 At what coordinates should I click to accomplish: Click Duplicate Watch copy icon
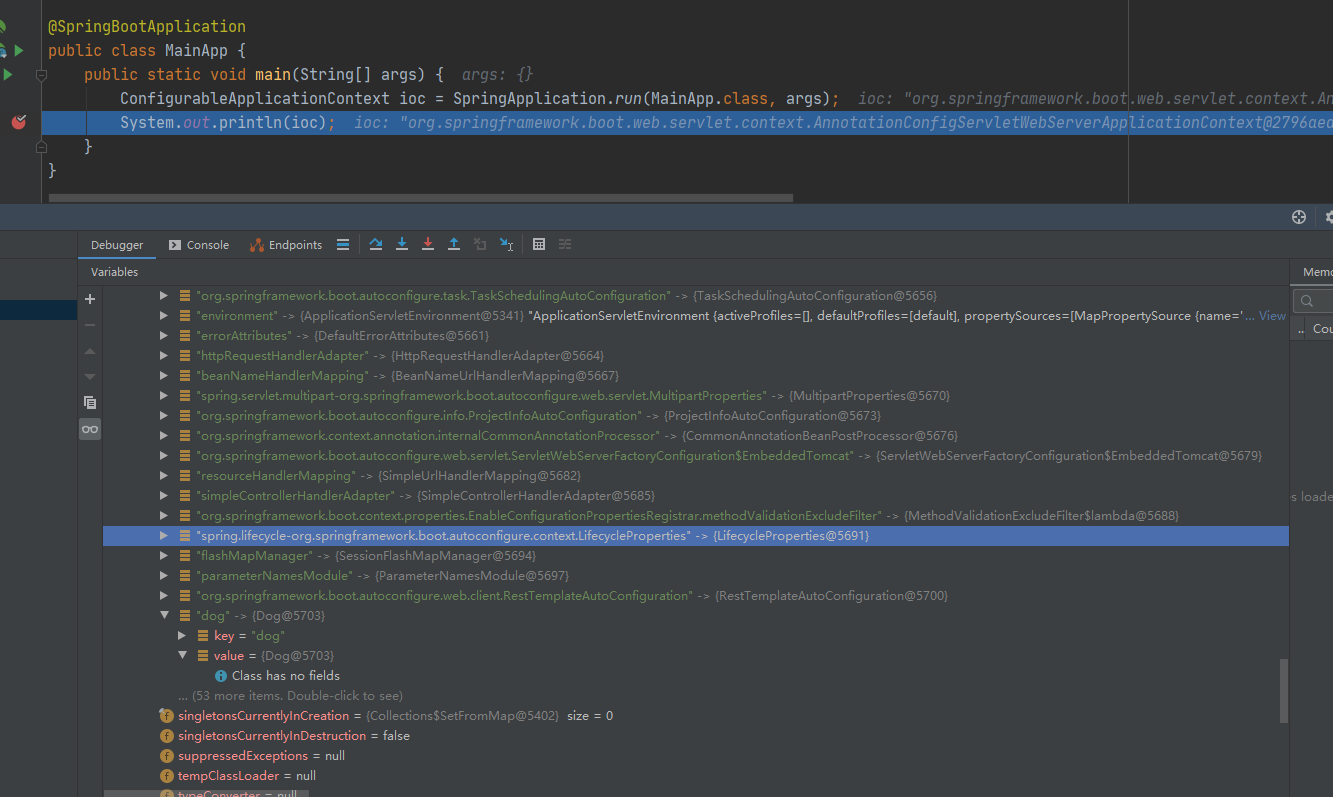[x=90, y=402]
